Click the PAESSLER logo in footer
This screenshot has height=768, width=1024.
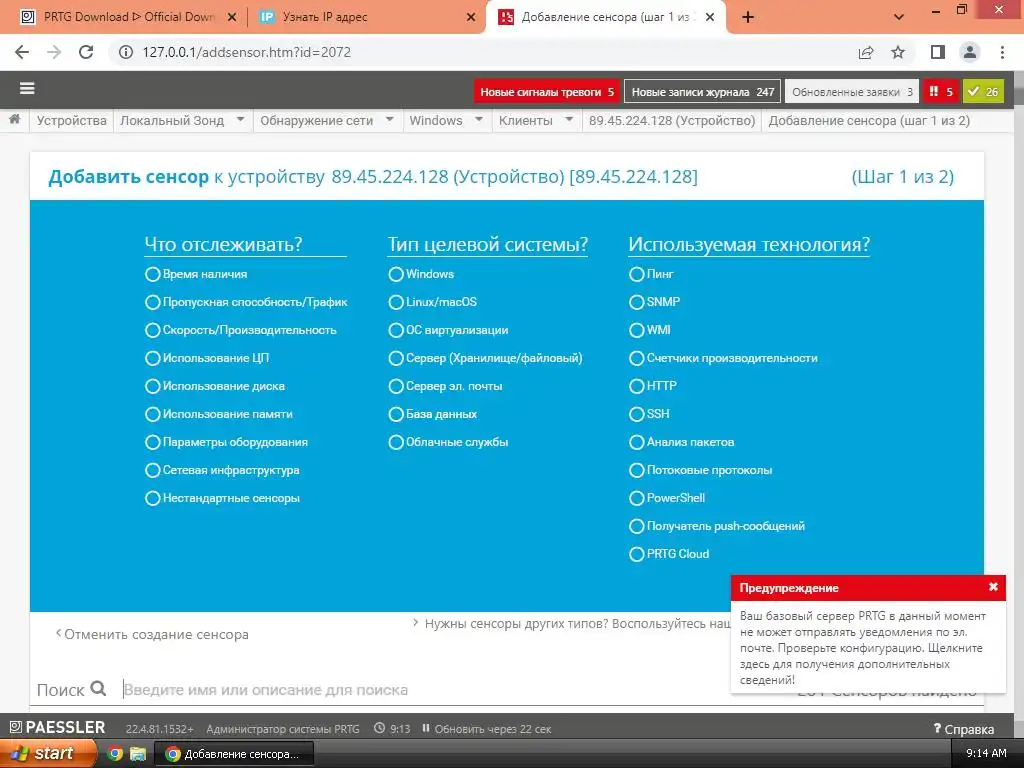click(x=57, y=728)
